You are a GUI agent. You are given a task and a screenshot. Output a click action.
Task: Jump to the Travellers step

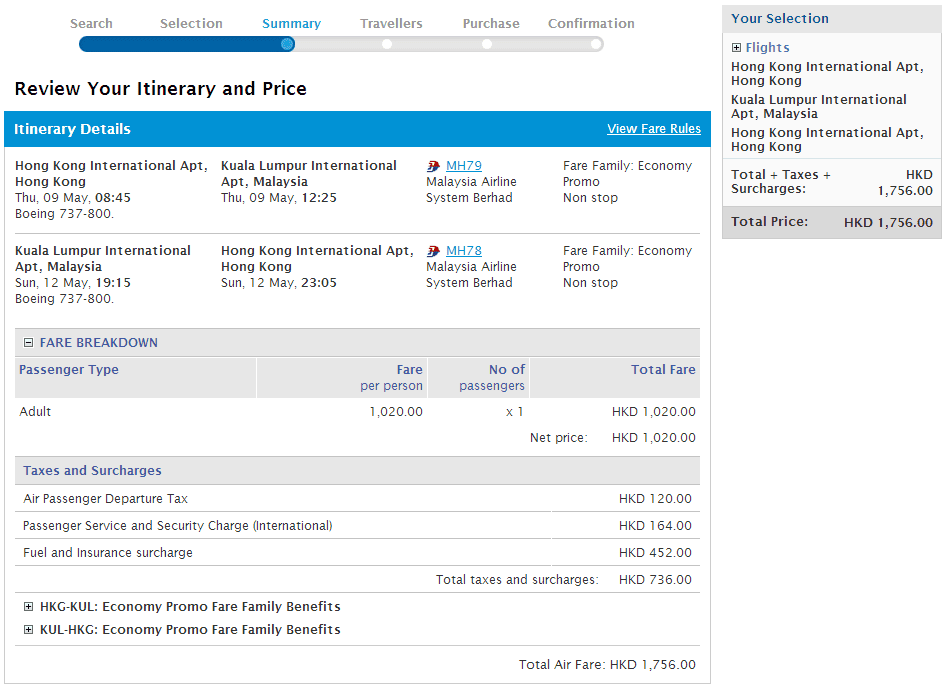[391, 23]
